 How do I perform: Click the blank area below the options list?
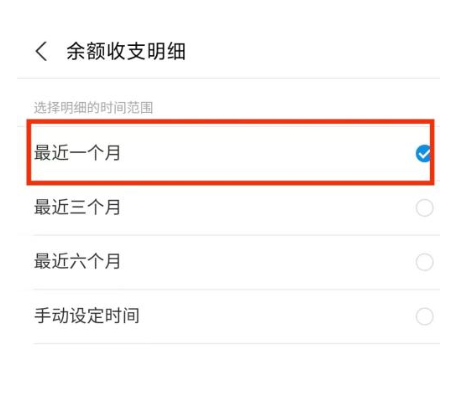(x=235, y=371)
